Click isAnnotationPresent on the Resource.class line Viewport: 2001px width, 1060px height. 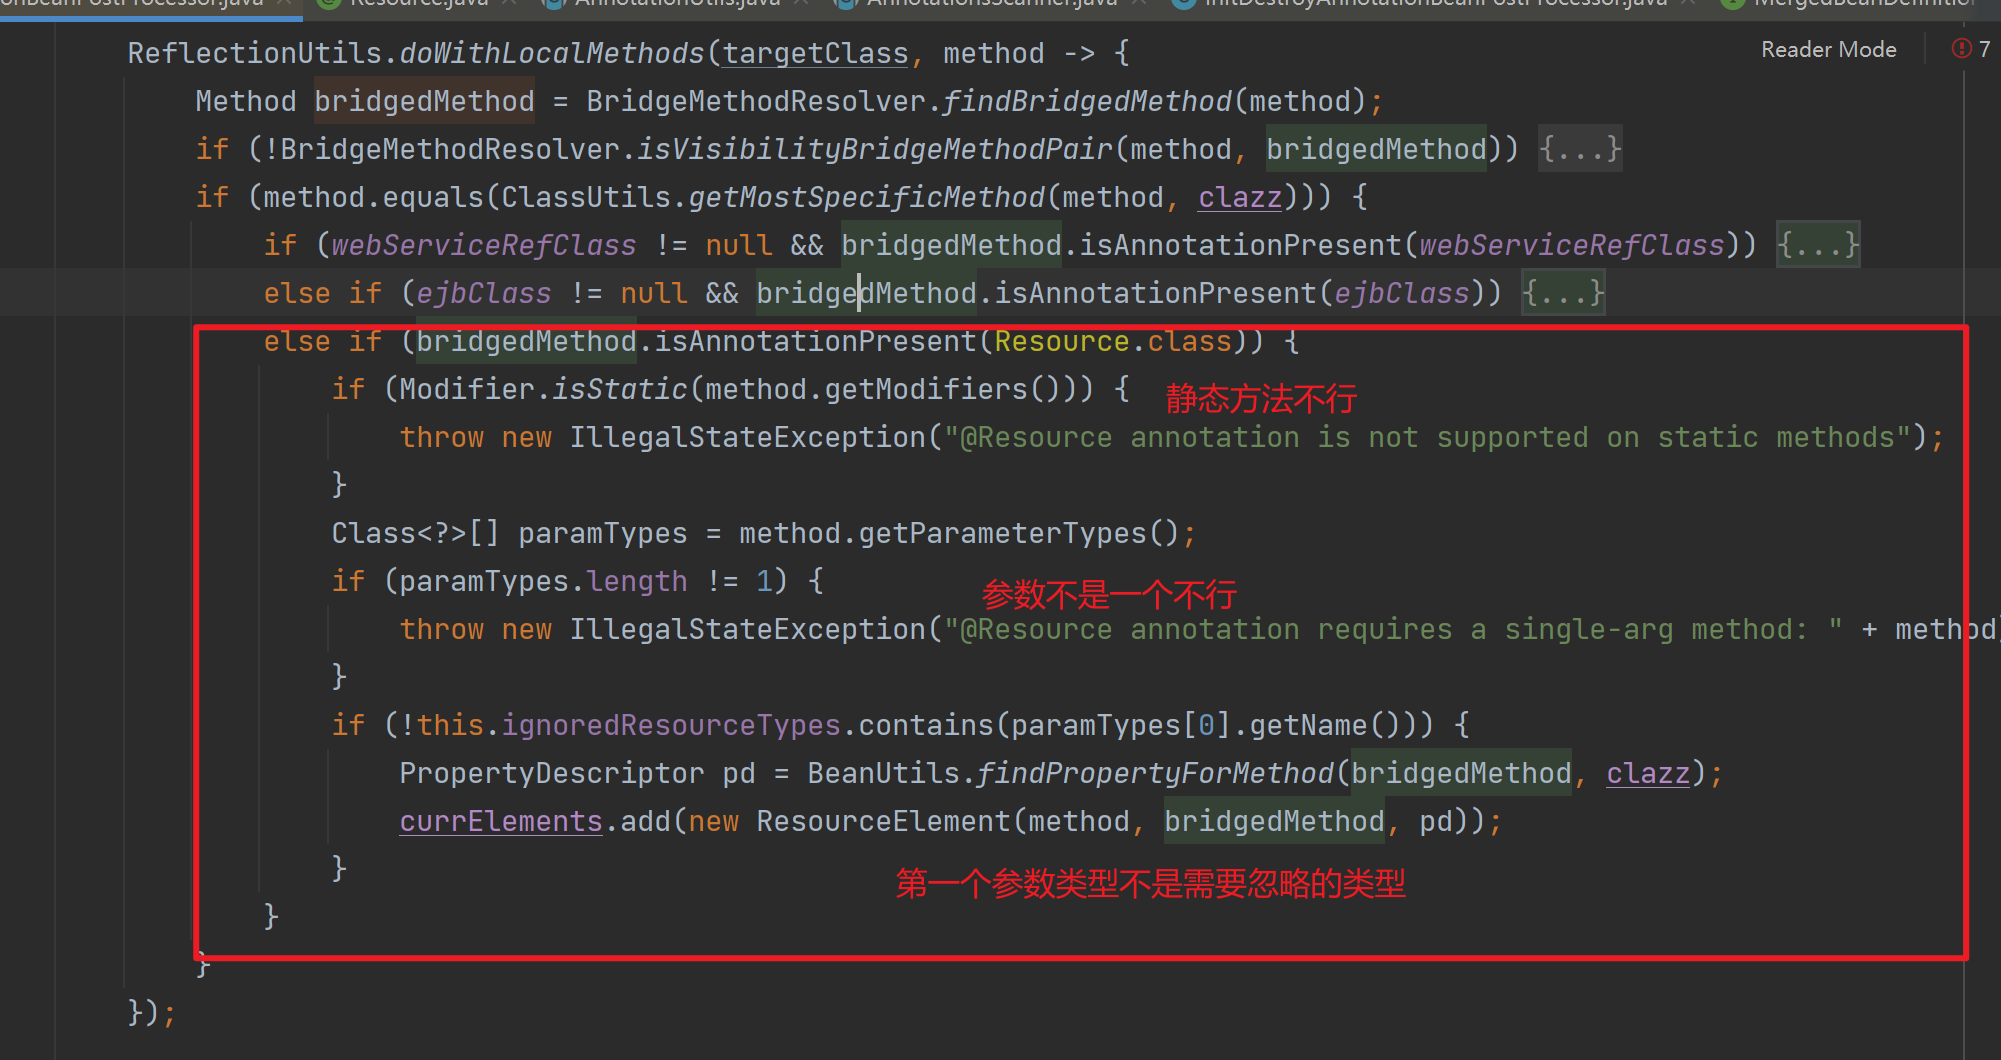tap(815, 341)
